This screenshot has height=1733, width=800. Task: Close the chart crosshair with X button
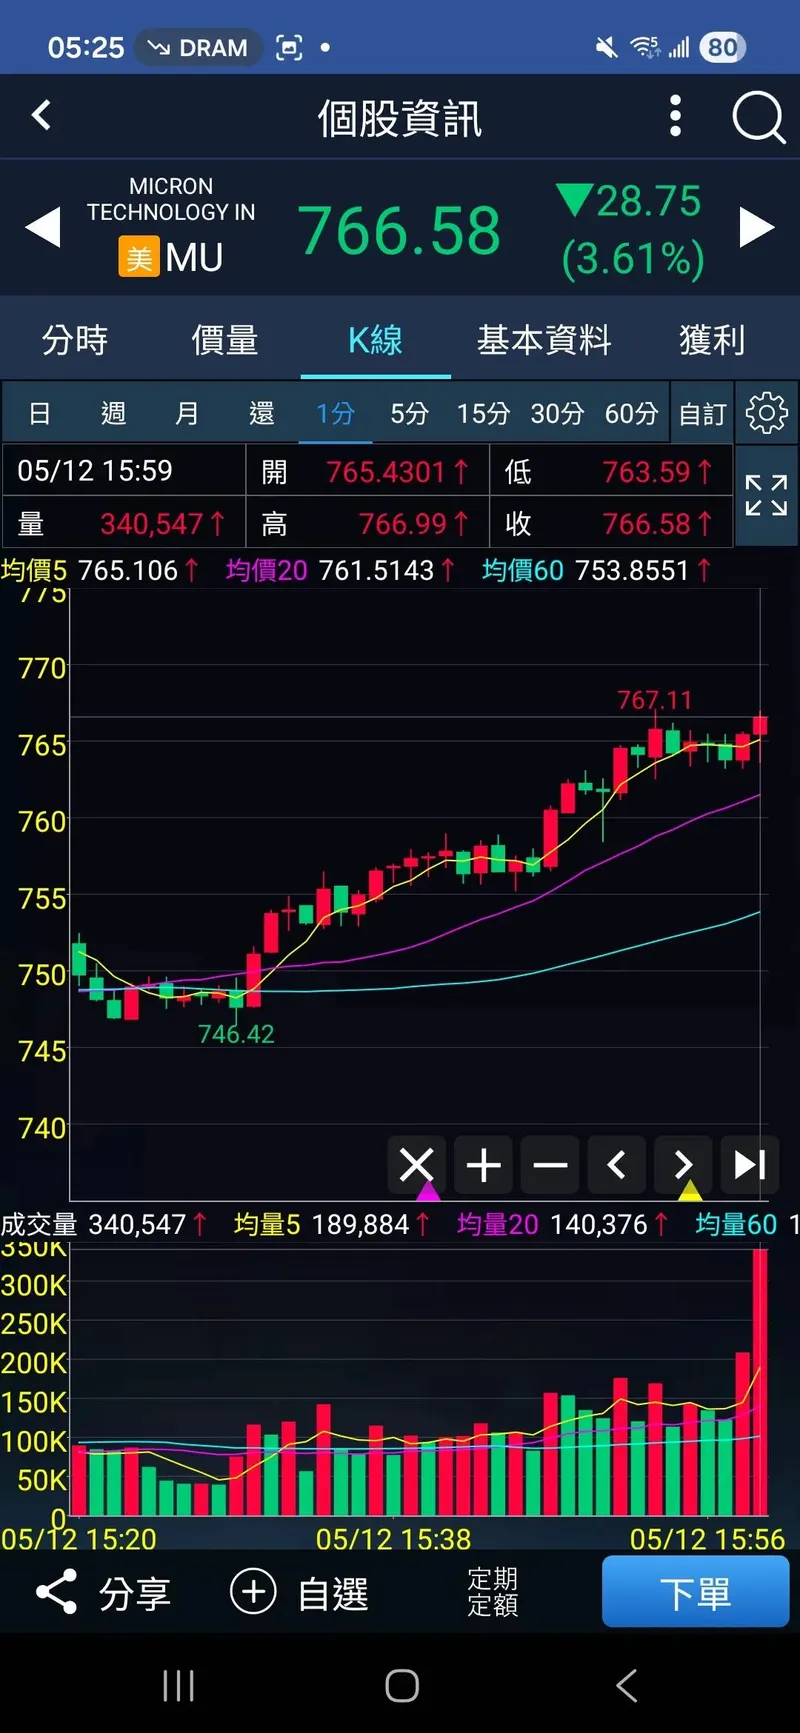(416, 1165)
